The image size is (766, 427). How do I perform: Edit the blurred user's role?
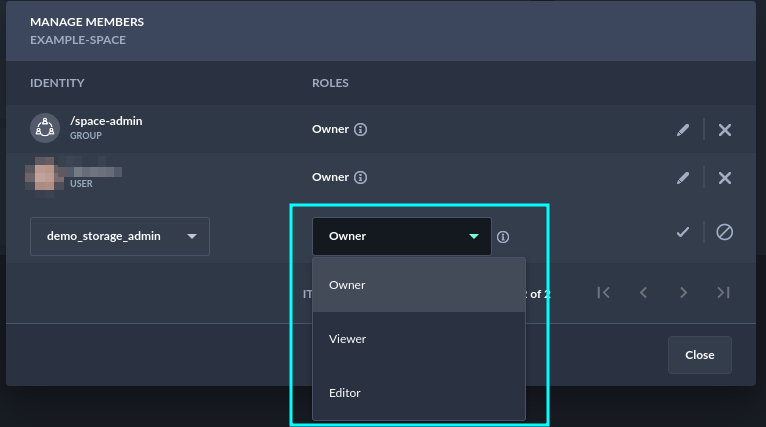(x=683, y=178)
